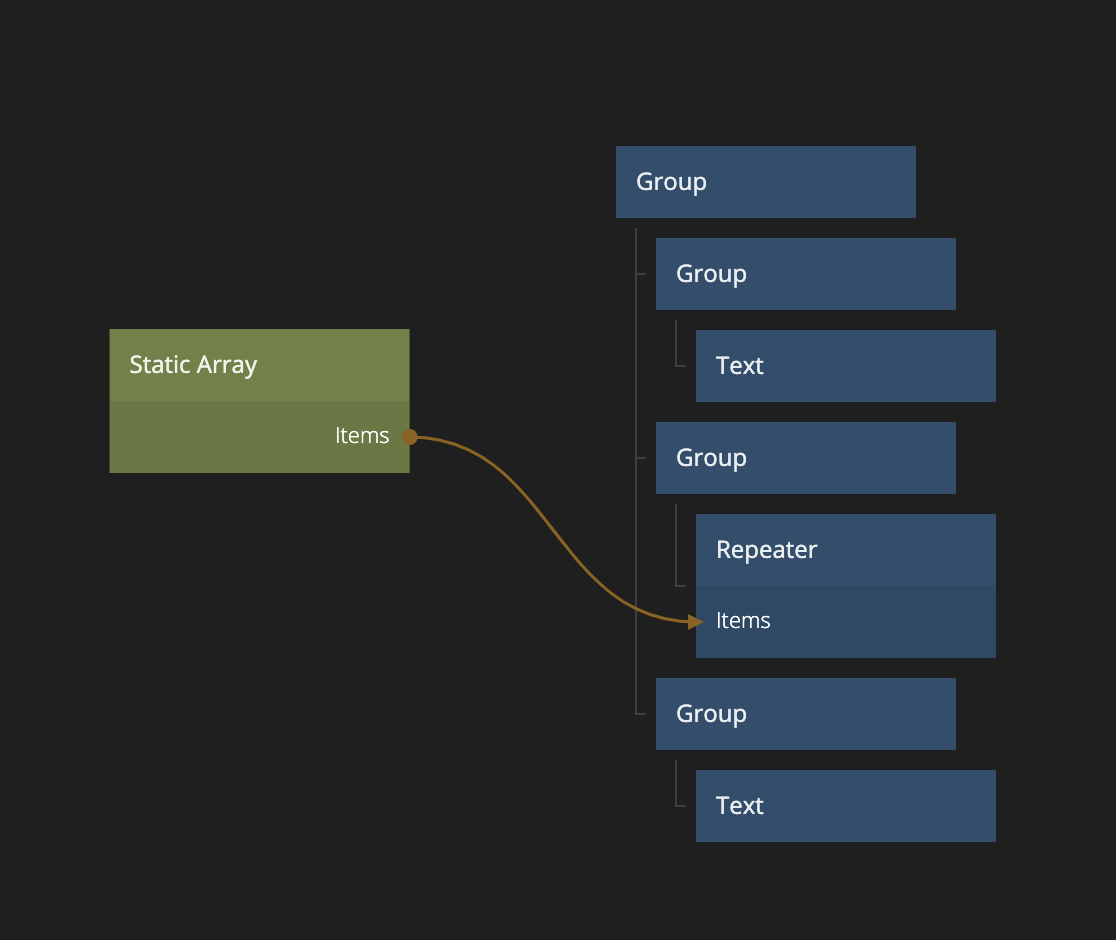Screen dimensions: 1116x940
Task: Click the hierarchy connector left of the first Text node
Action: click(x=677, y=345)
